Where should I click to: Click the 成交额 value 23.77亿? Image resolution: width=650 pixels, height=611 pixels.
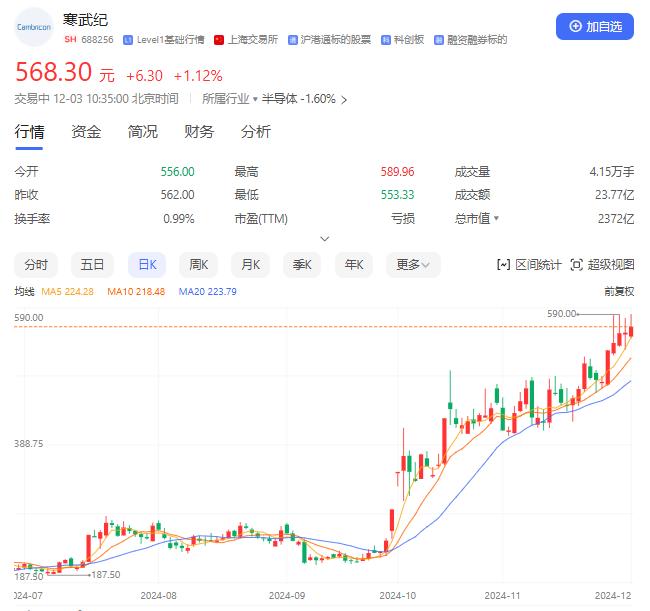(x=615, y=195)
